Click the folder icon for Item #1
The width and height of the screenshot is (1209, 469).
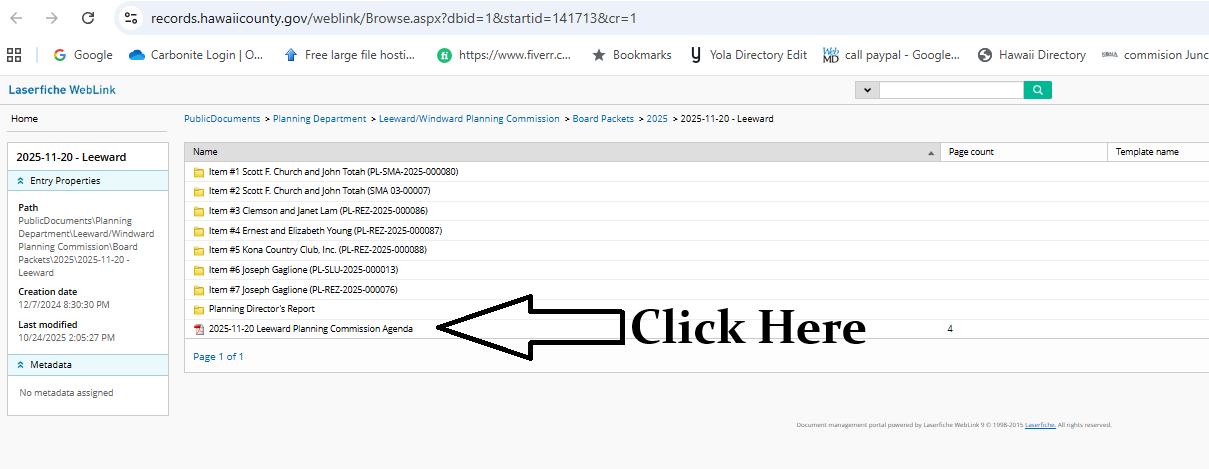(198, 172)
